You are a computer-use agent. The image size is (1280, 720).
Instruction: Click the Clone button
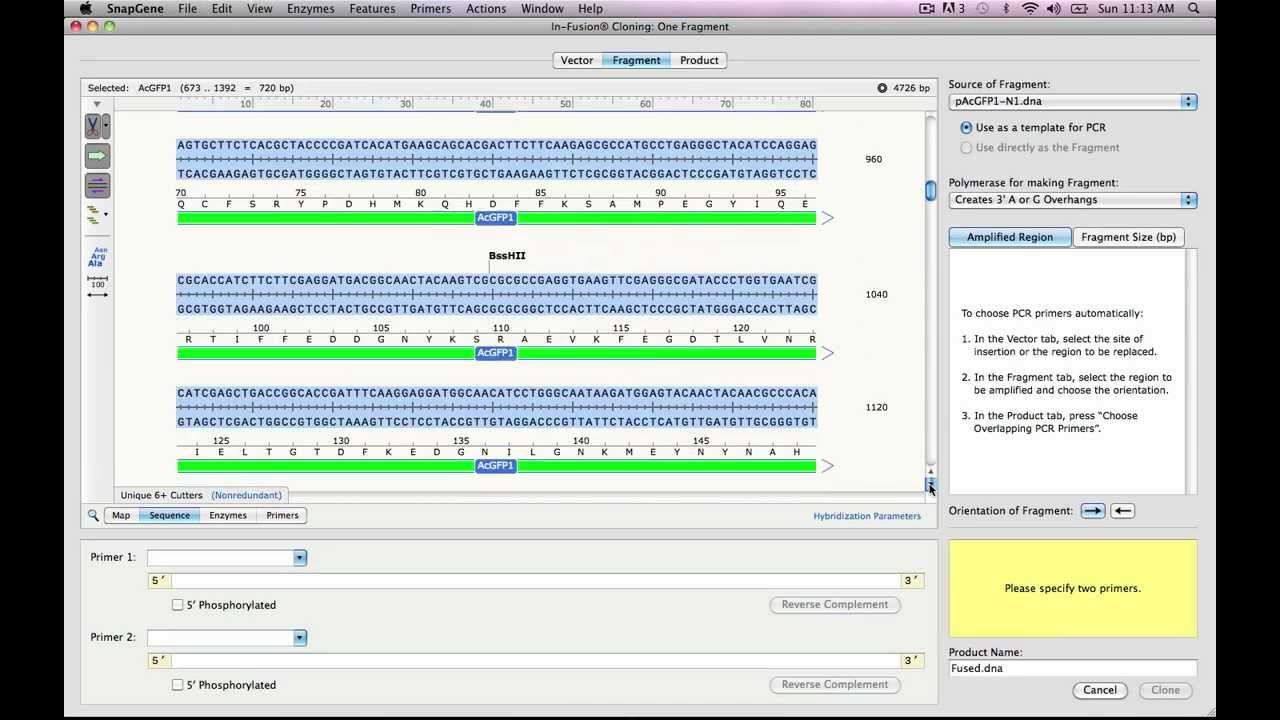[1165, 690]
